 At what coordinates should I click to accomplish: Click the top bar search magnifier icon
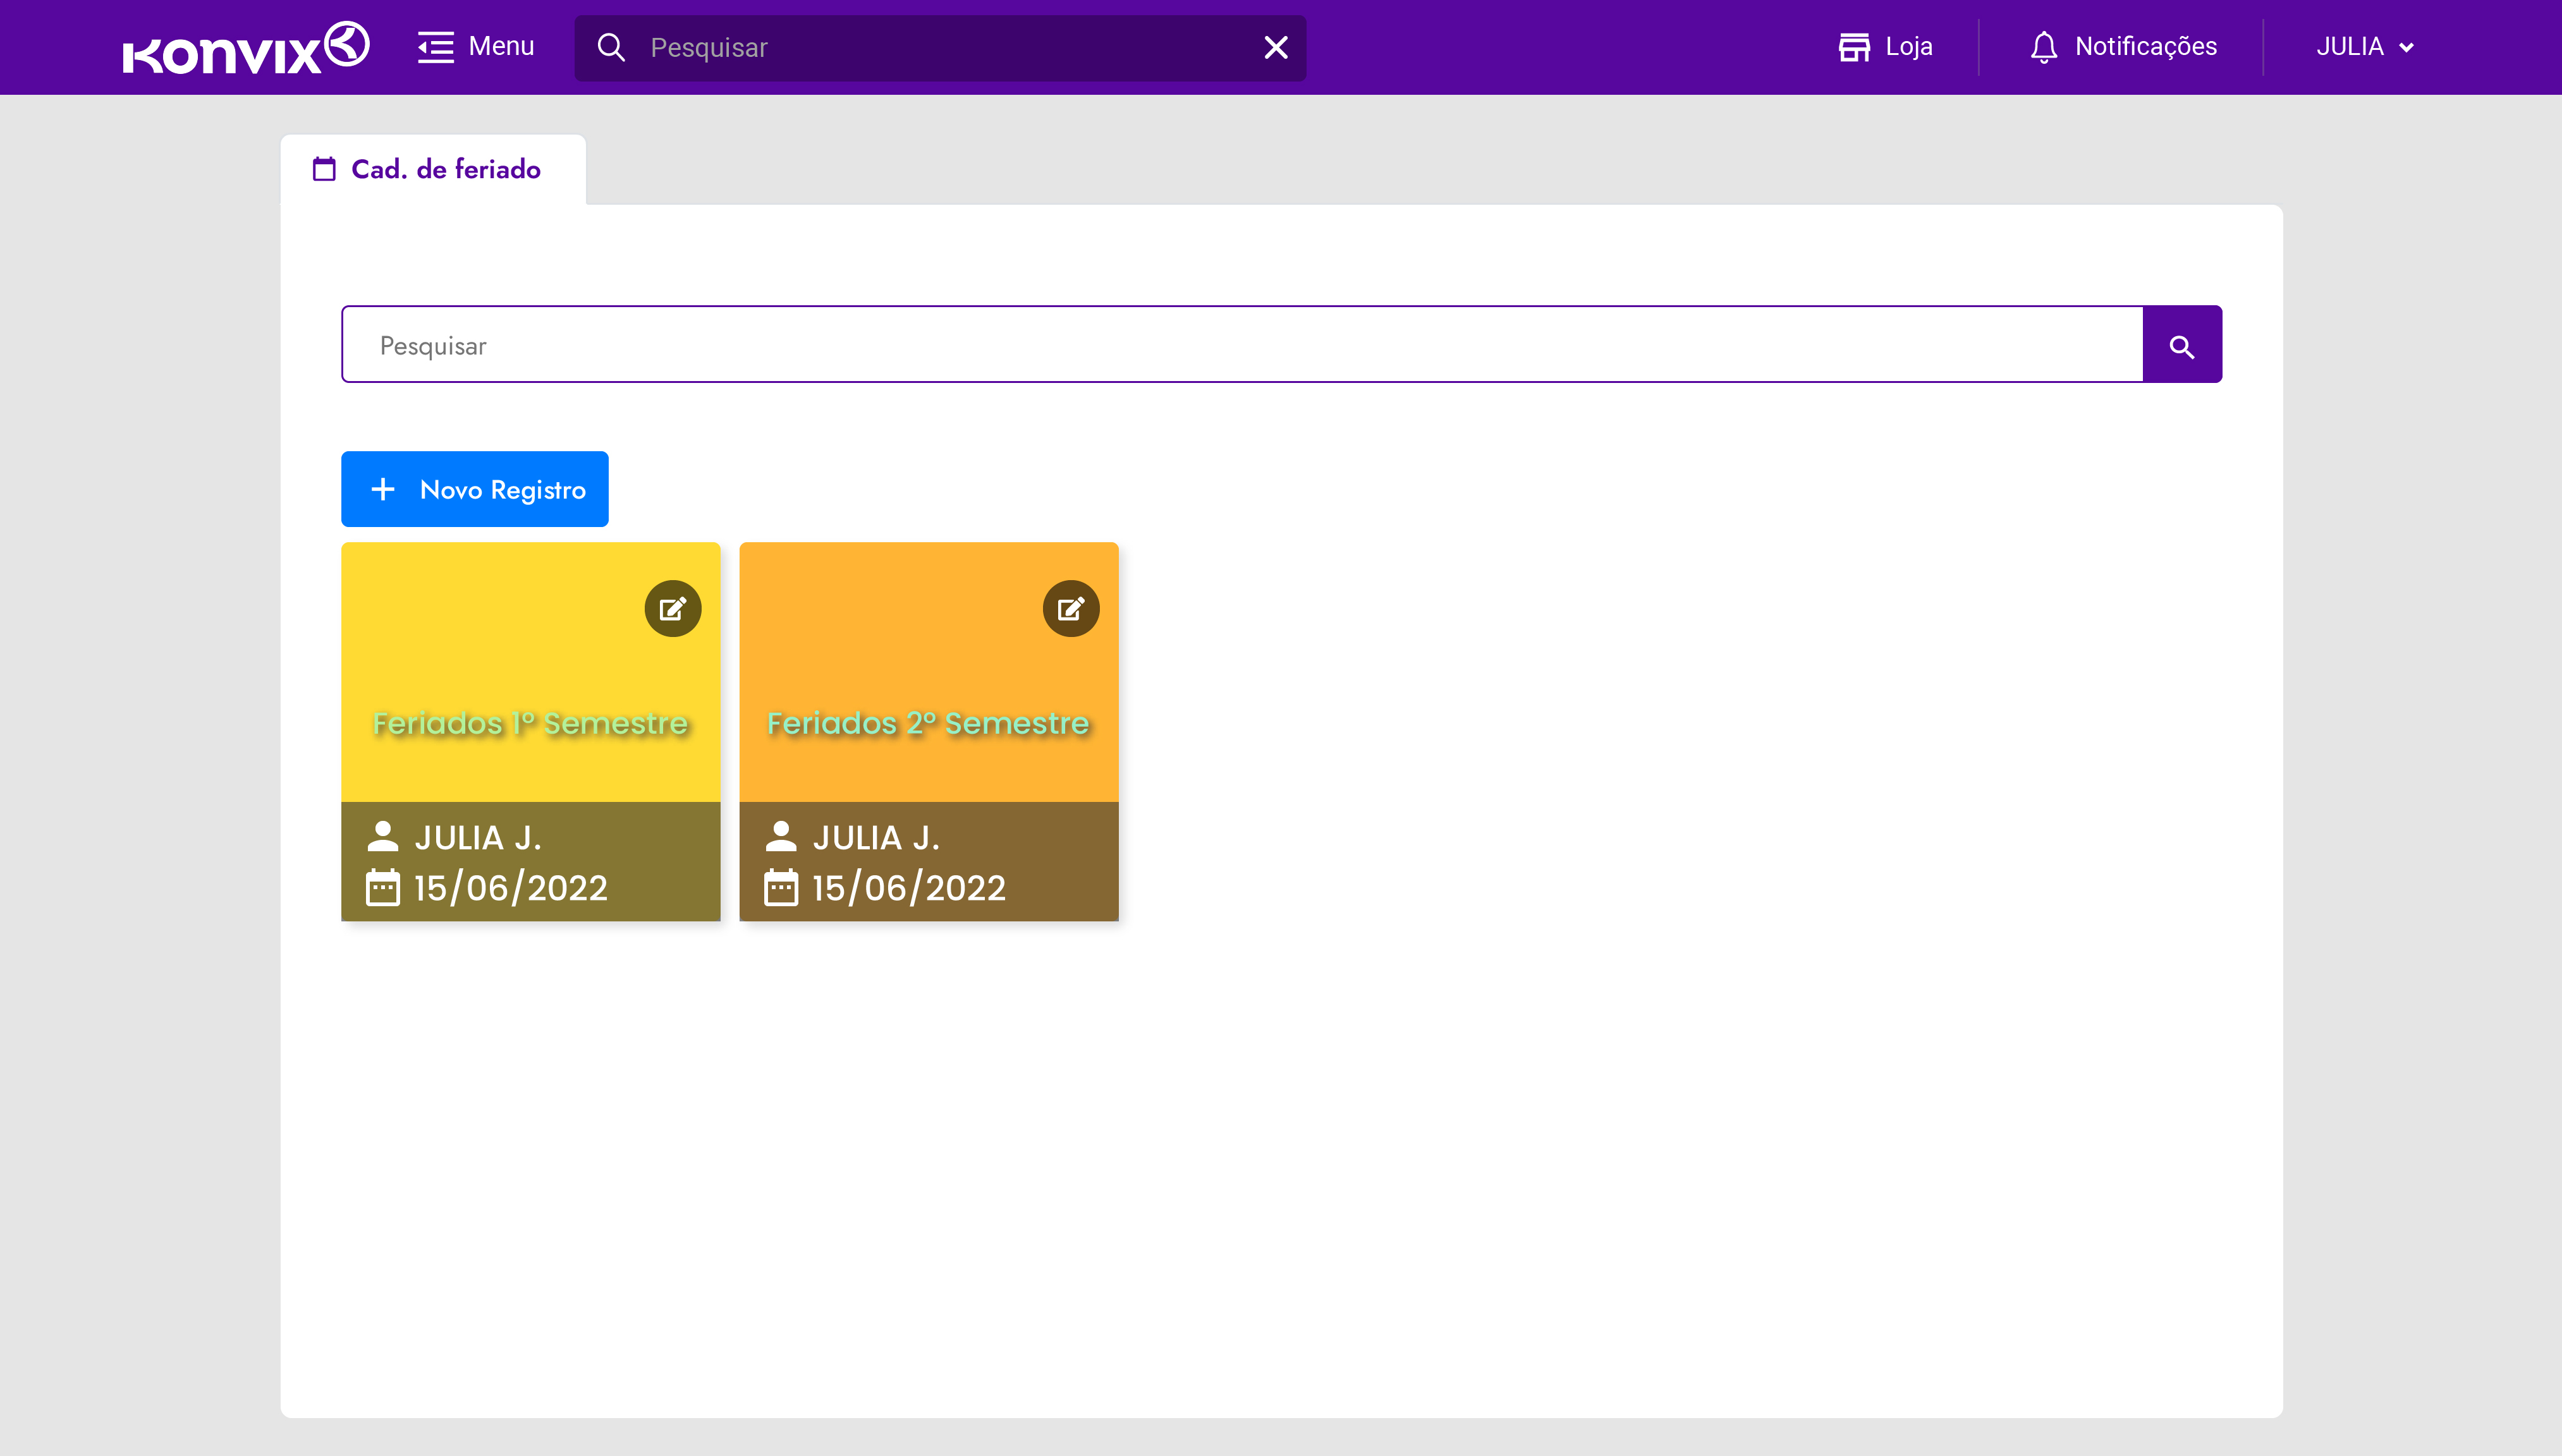[611, 47]
